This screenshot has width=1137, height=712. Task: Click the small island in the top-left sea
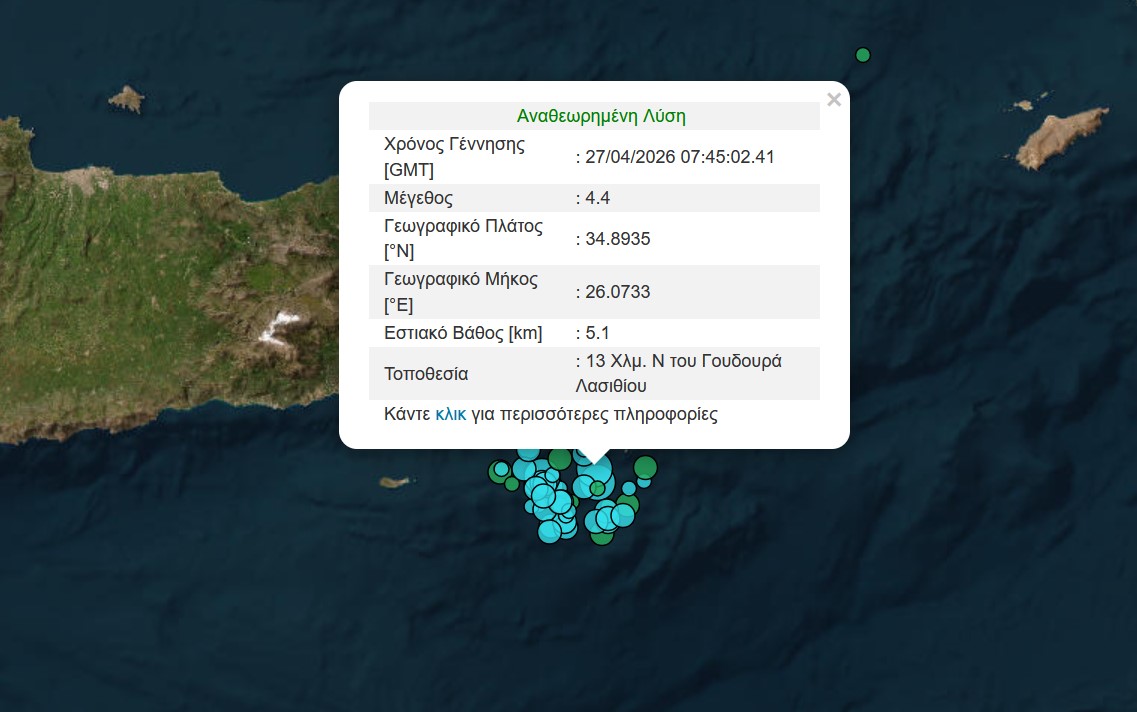point(127,98)
